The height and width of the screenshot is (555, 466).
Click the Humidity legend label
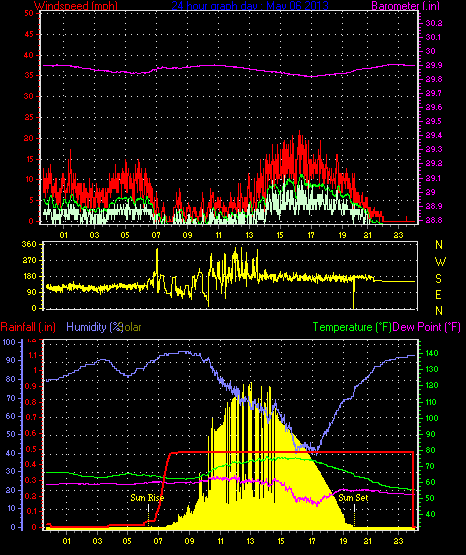94,327
